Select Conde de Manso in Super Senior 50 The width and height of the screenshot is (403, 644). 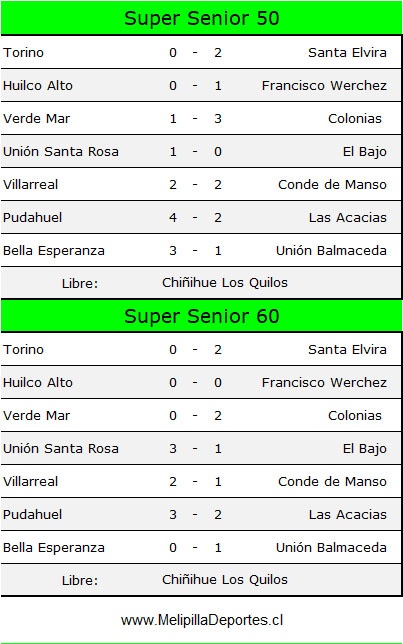click(332, 184)
